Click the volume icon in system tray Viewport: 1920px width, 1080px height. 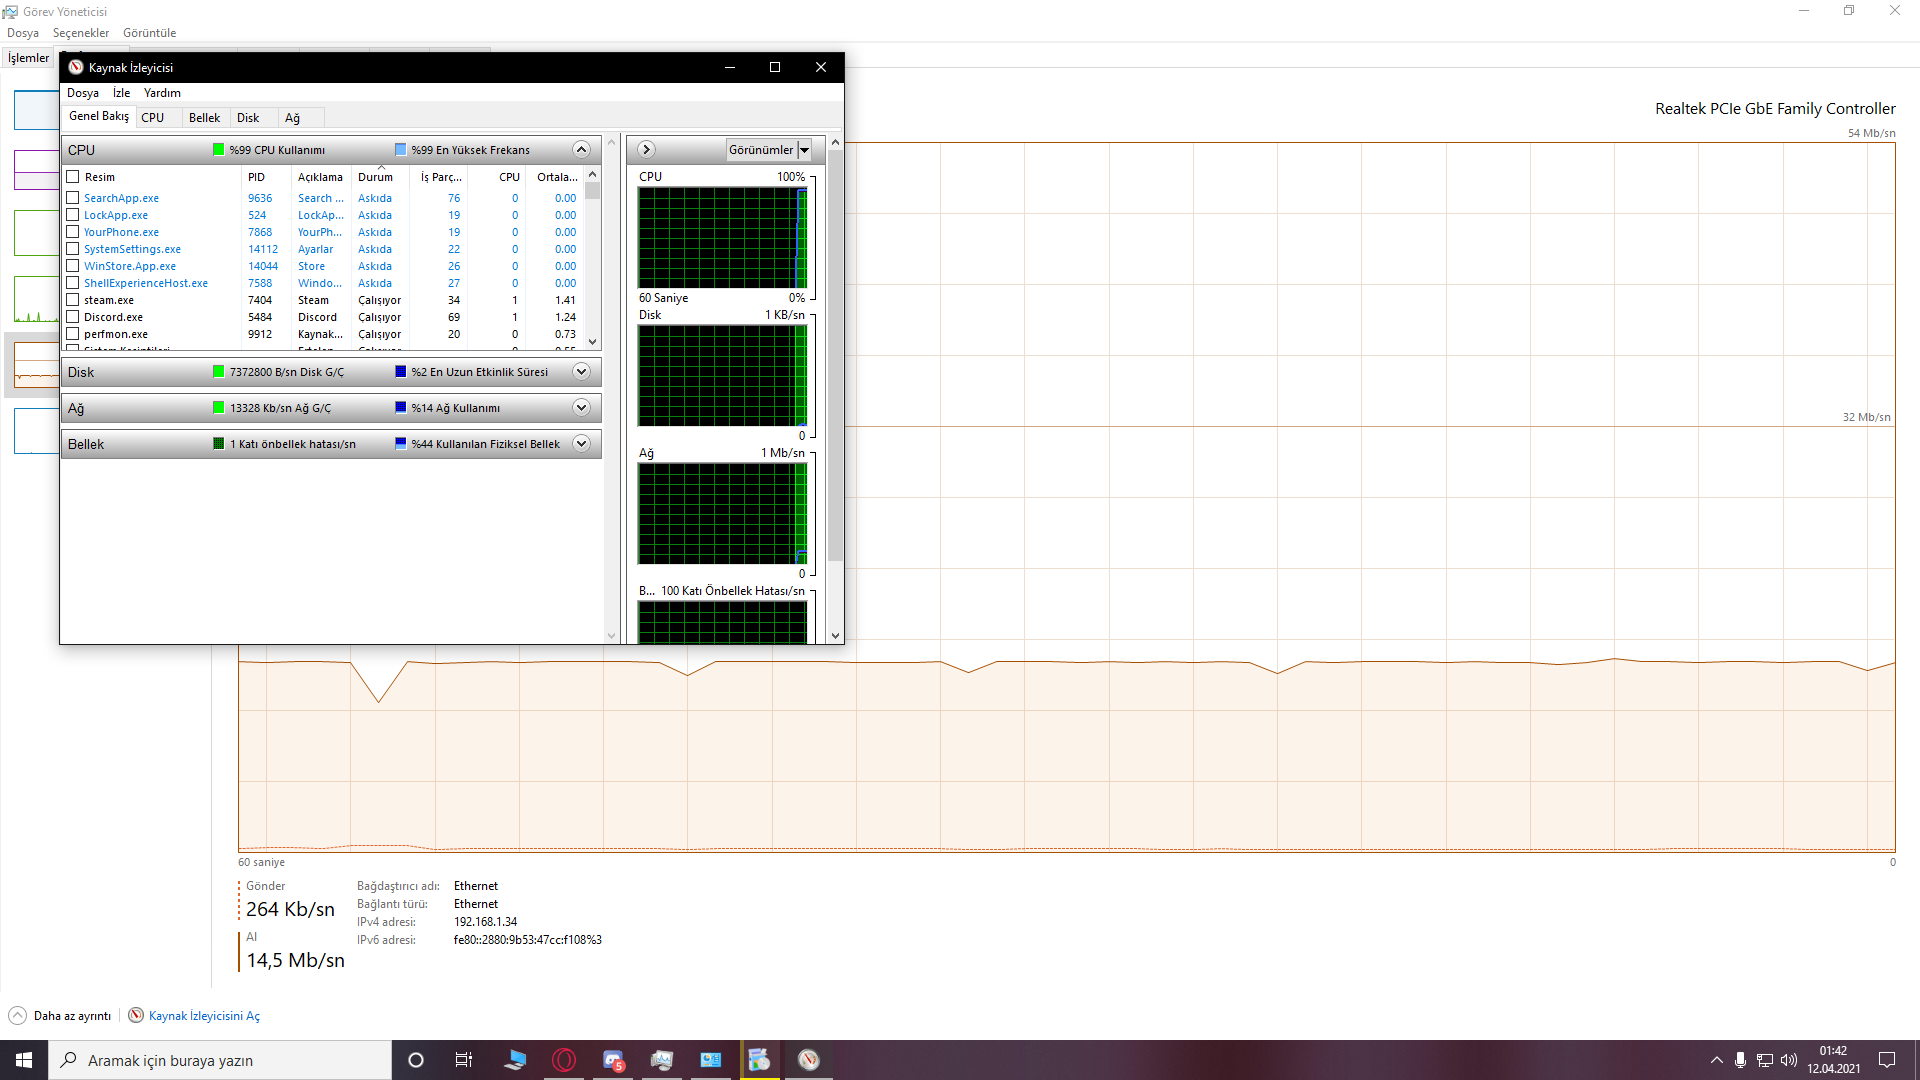(1788, 1060)
